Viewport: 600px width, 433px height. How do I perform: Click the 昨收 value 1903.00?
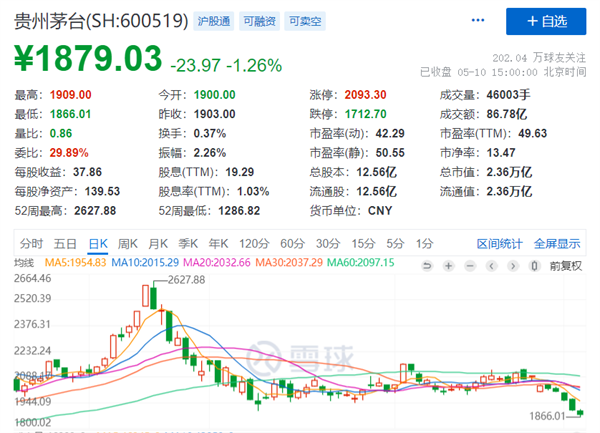pos(214,114)
